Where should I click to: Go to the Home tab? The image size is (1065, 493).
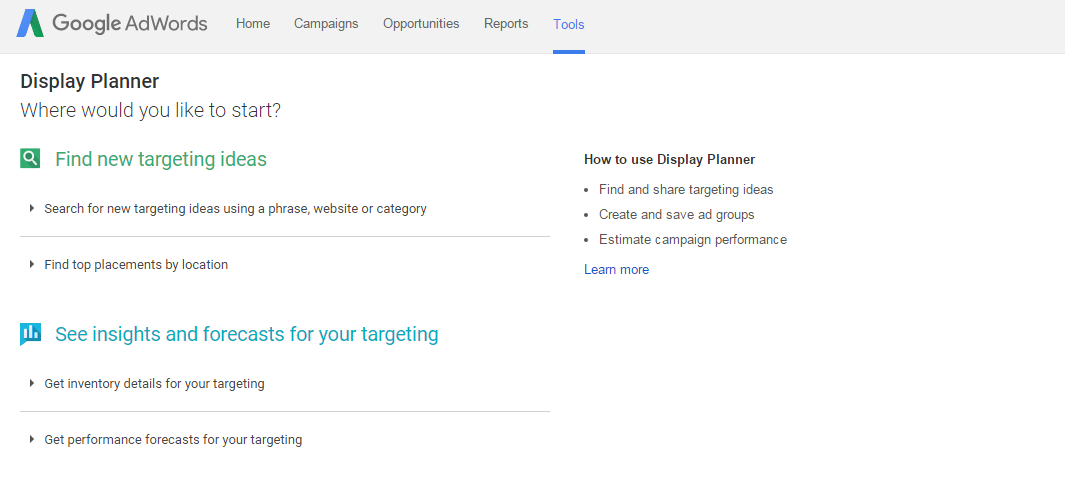click(253, 24)
